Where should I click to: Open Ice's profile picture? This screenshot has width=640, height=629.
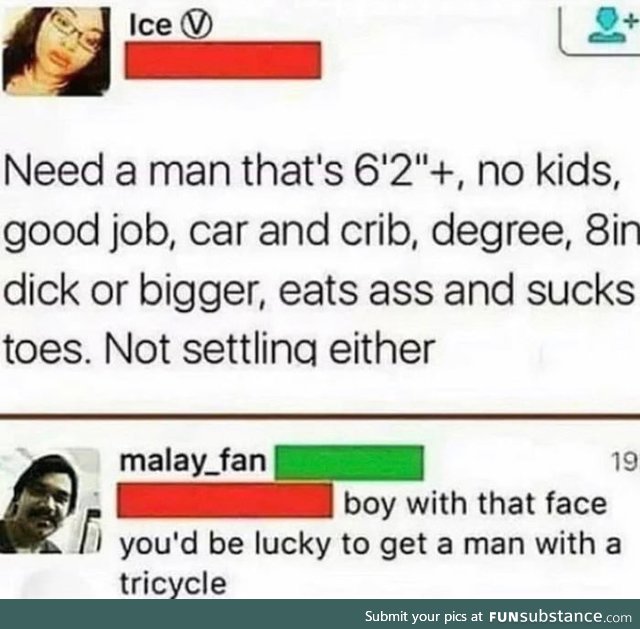pyautogui.click(x=56, y=51)
